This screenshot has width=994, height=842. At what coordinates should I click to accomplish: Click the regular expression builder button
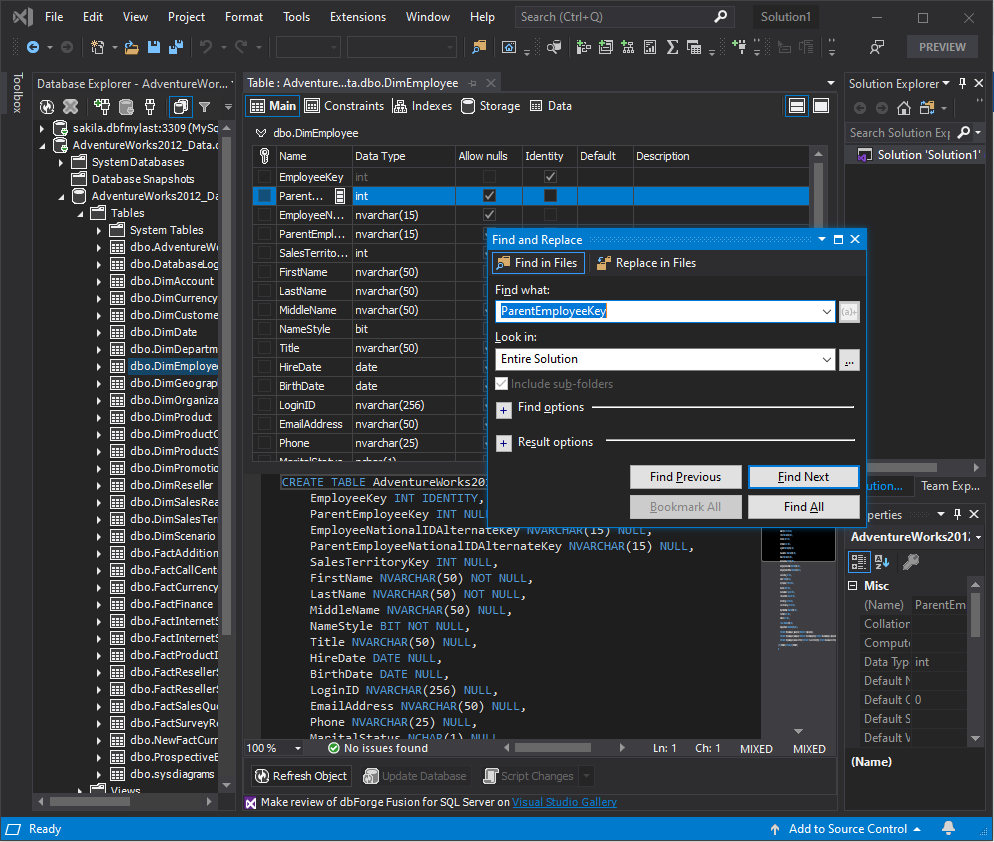tap(849, 311)
